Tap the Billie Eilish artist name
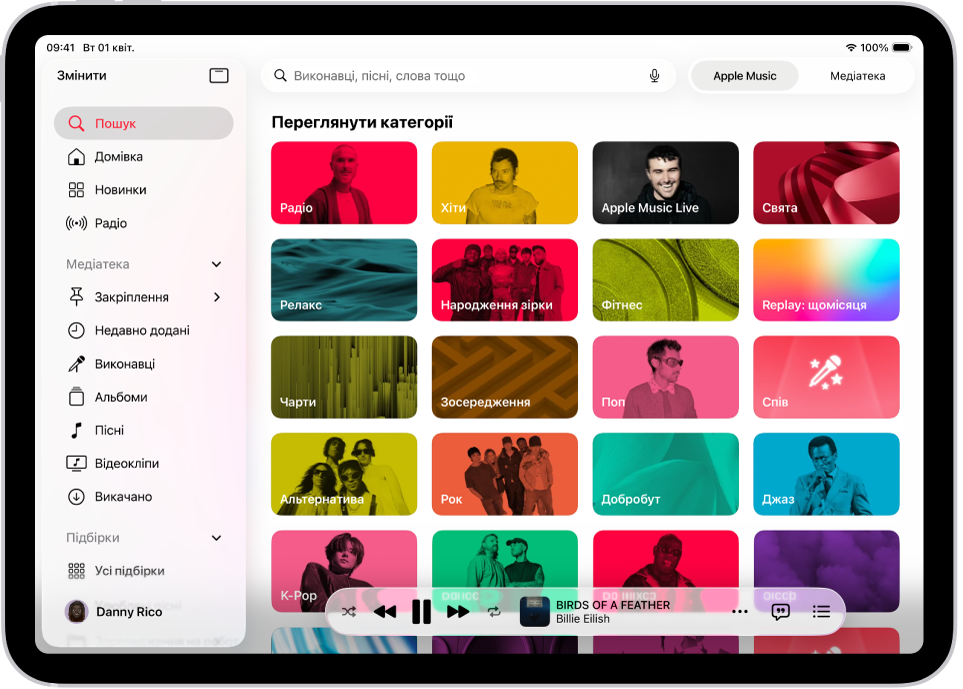The height and width of the screenshot is (689, 963). pyautogui.click(x=583, y=619)
